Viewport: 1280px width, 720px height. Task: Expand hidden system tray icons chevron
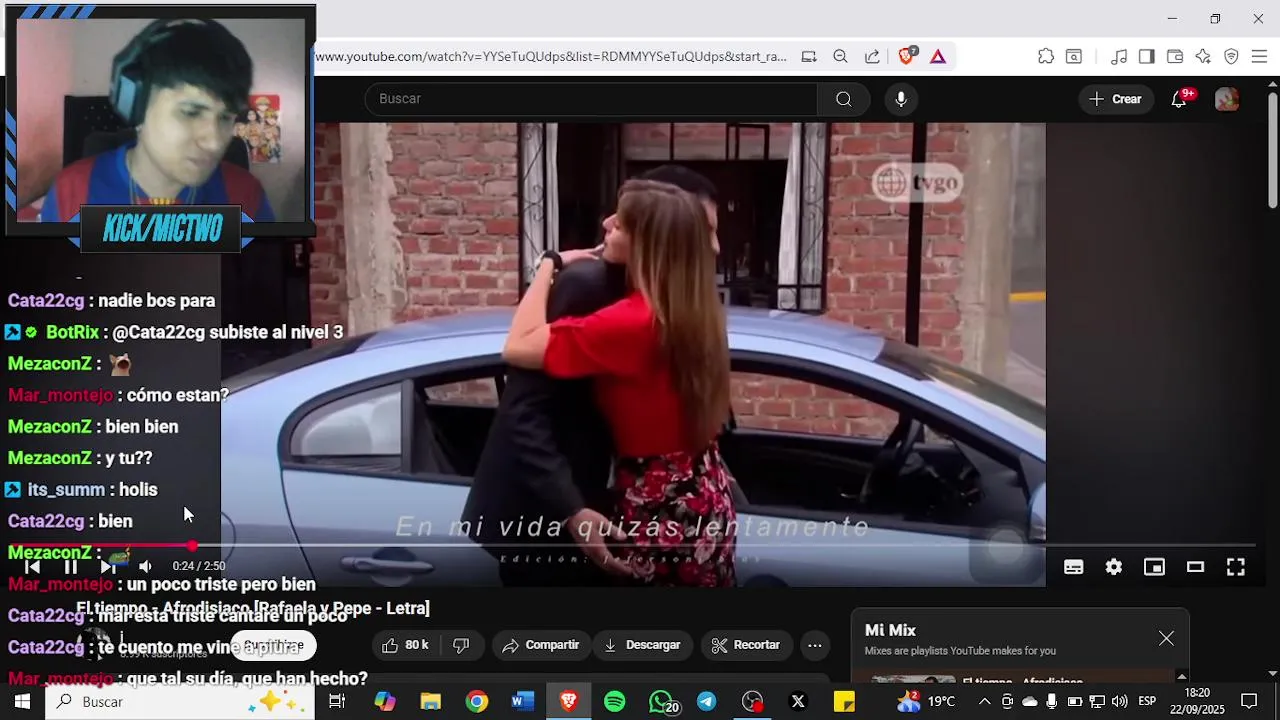(984, 702)
